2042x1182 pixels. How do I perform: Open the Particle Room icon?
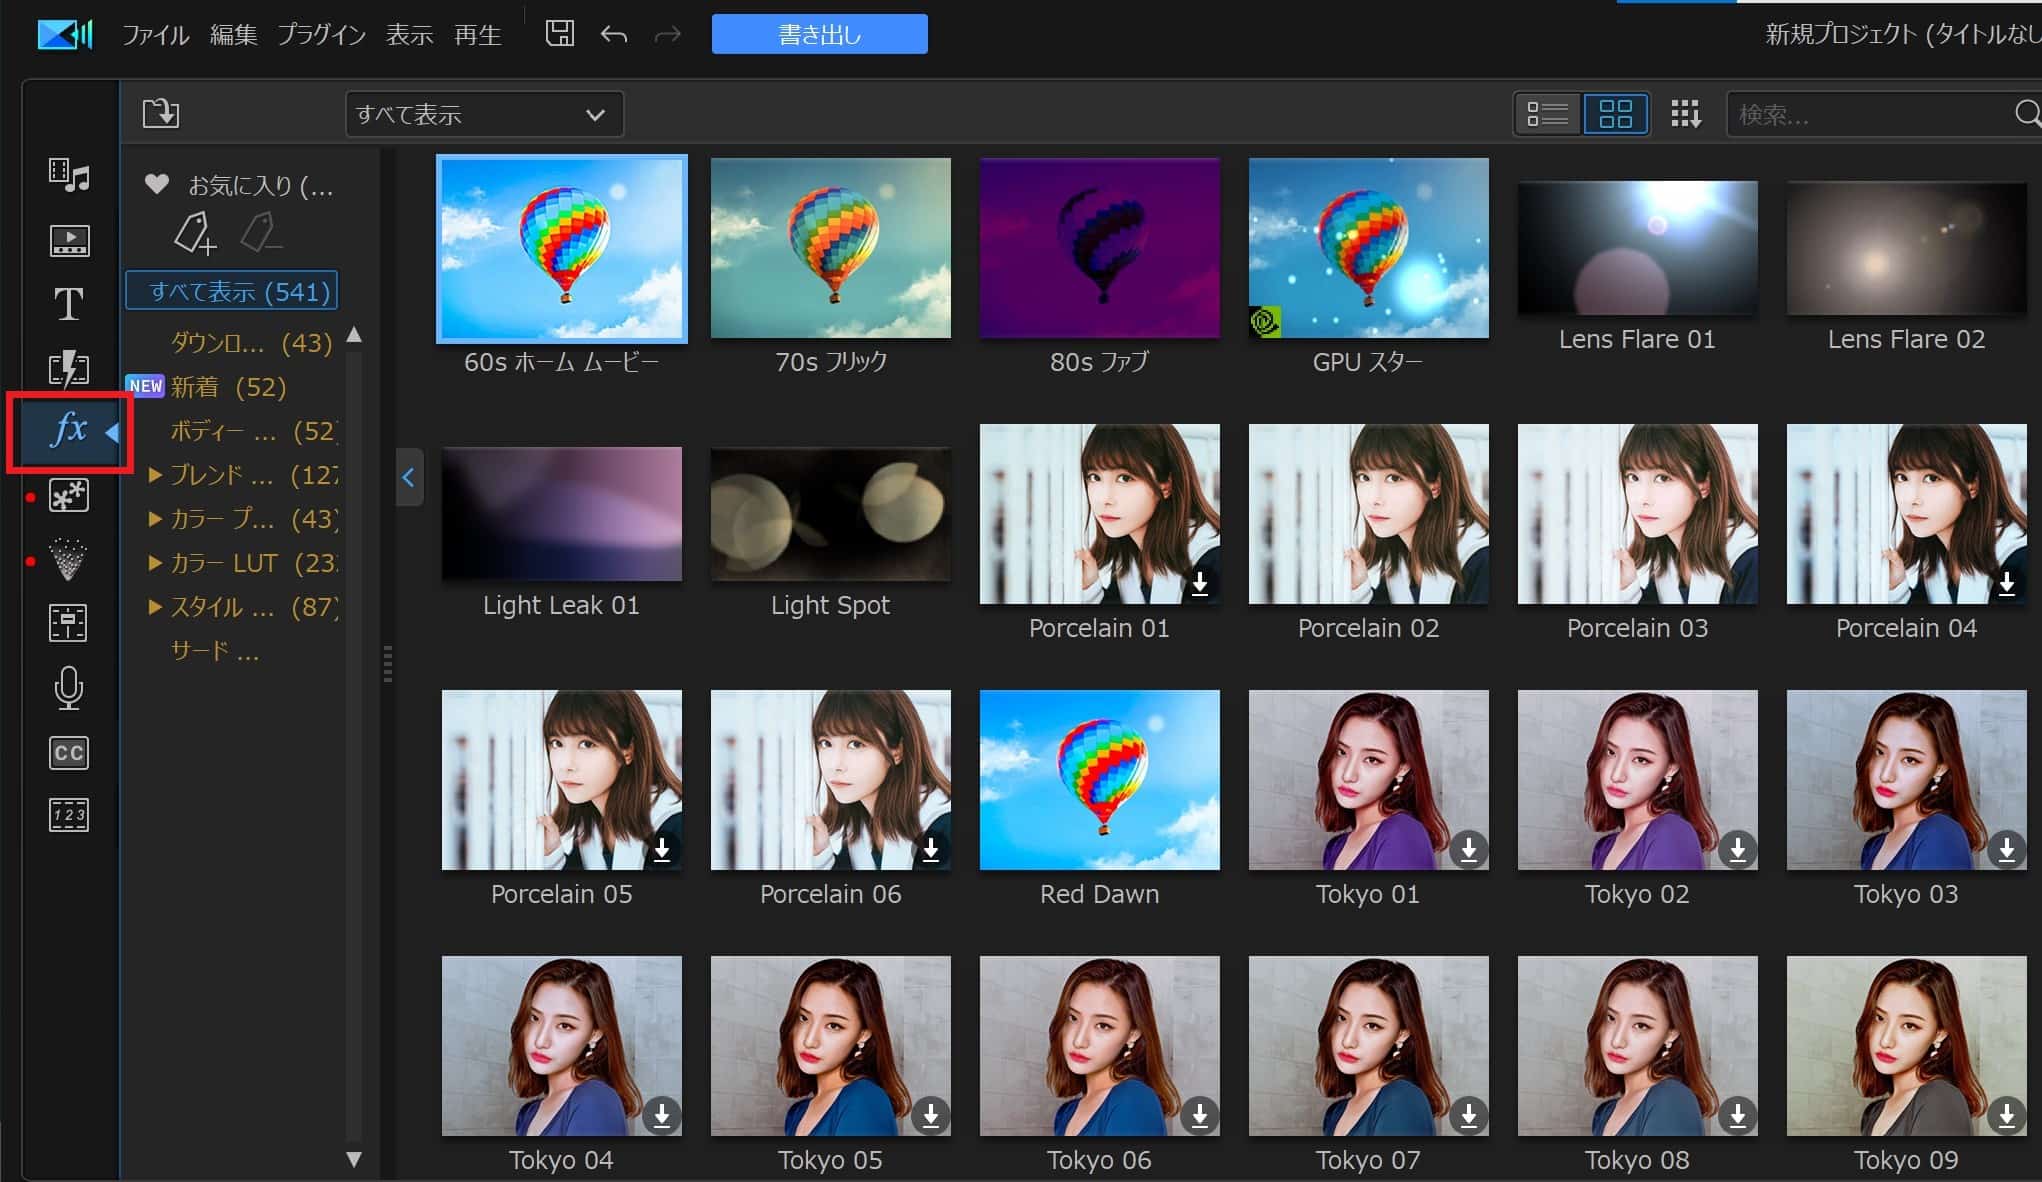click(68, 559)
